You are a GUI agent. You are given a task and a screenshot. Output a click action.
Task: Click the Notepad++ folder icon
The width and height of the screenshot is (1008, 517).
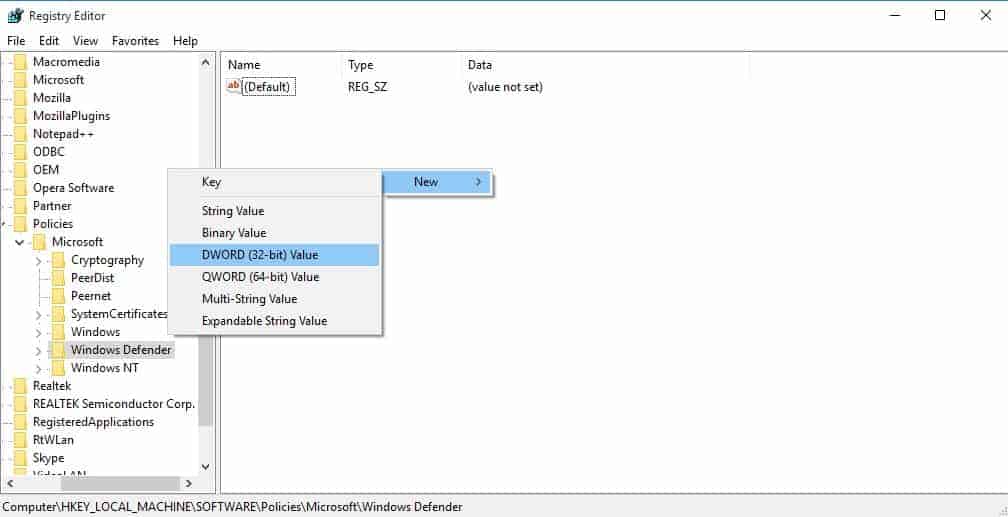[20, 134]
